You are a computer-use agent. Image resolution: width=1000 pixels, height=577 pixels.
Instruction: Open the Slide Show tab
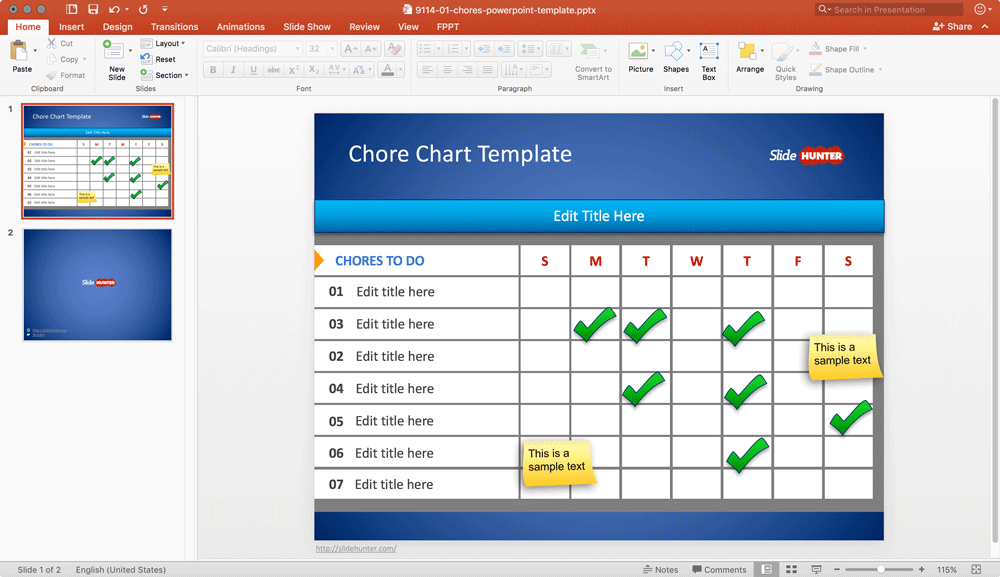point(307,27)
